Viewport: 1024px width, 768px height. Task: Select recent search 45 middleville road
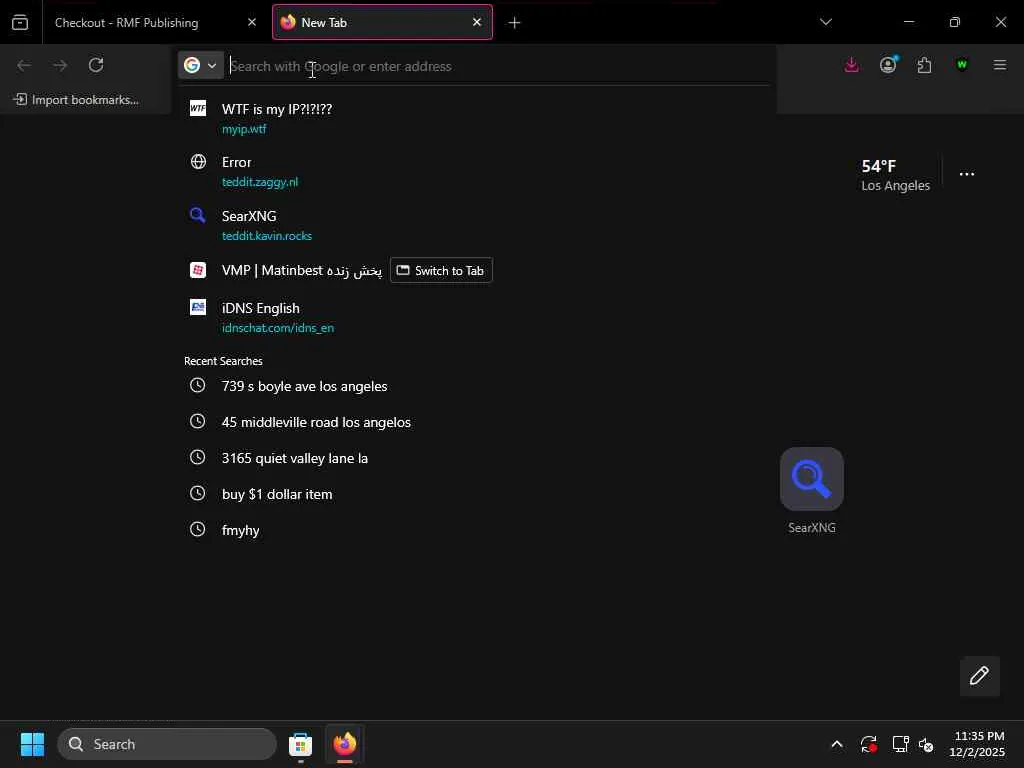click(x=475, y=422)
